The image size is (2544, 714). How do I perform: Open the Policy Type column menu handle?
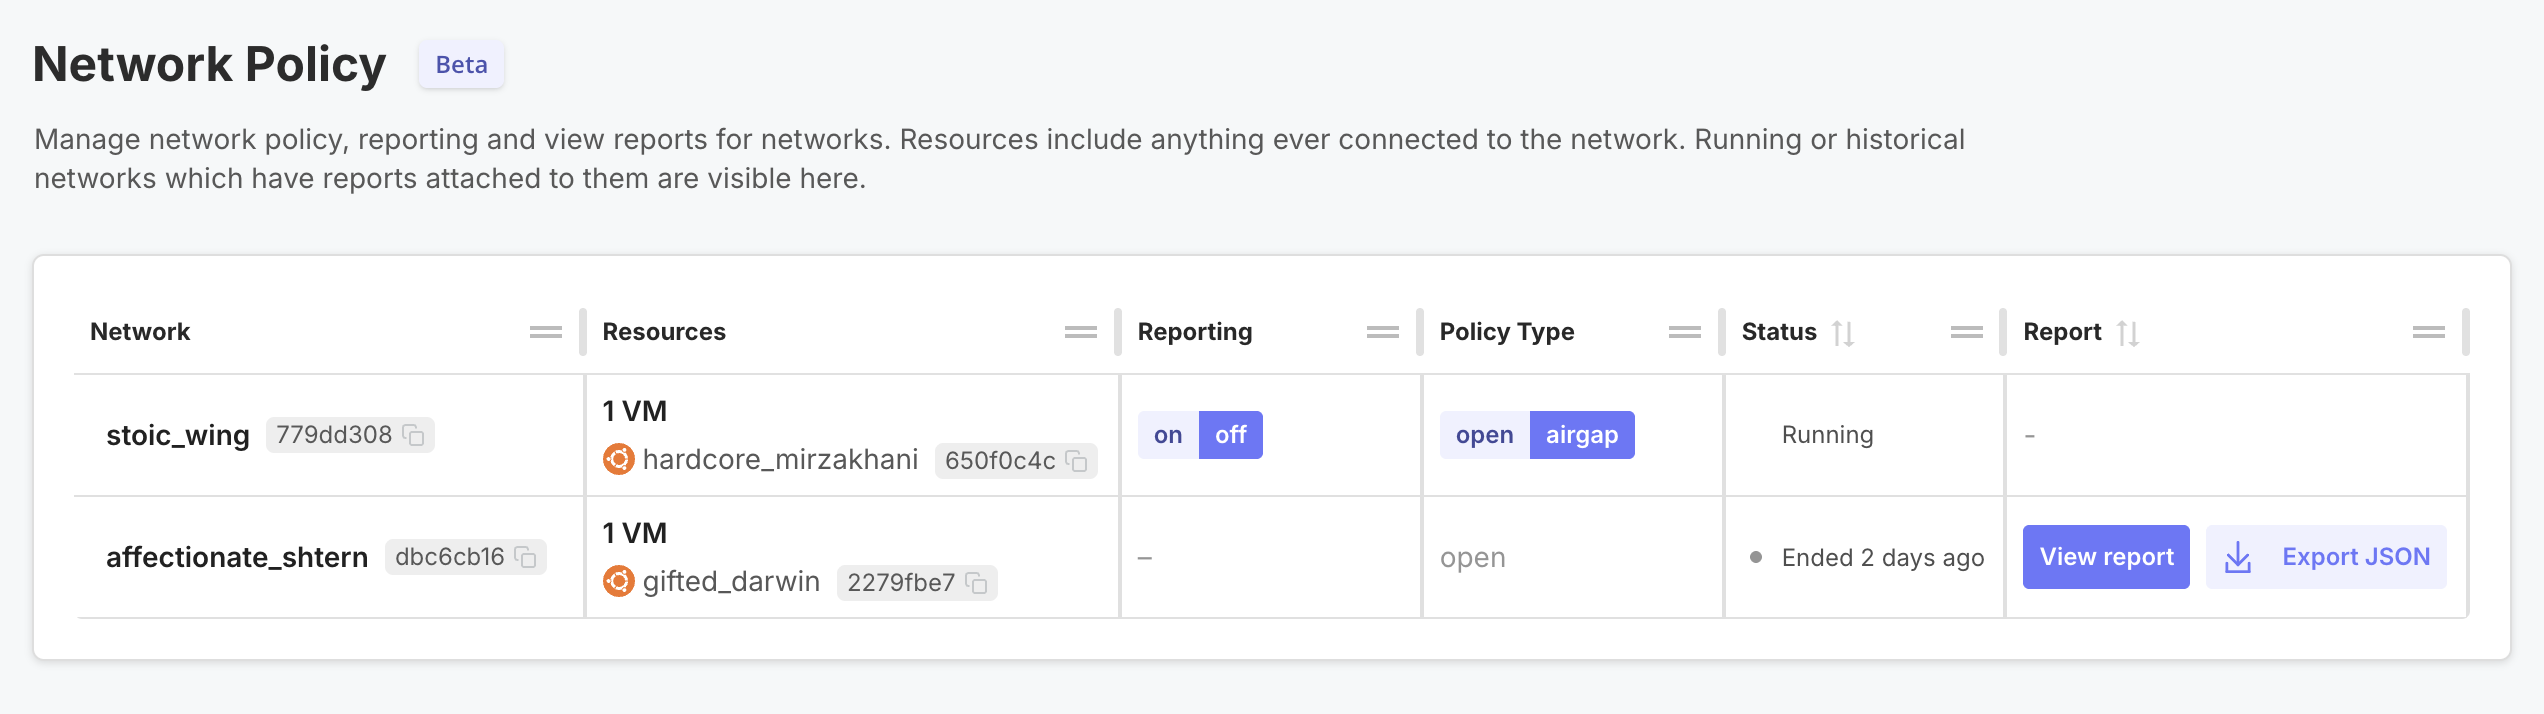click(1684, 332)
